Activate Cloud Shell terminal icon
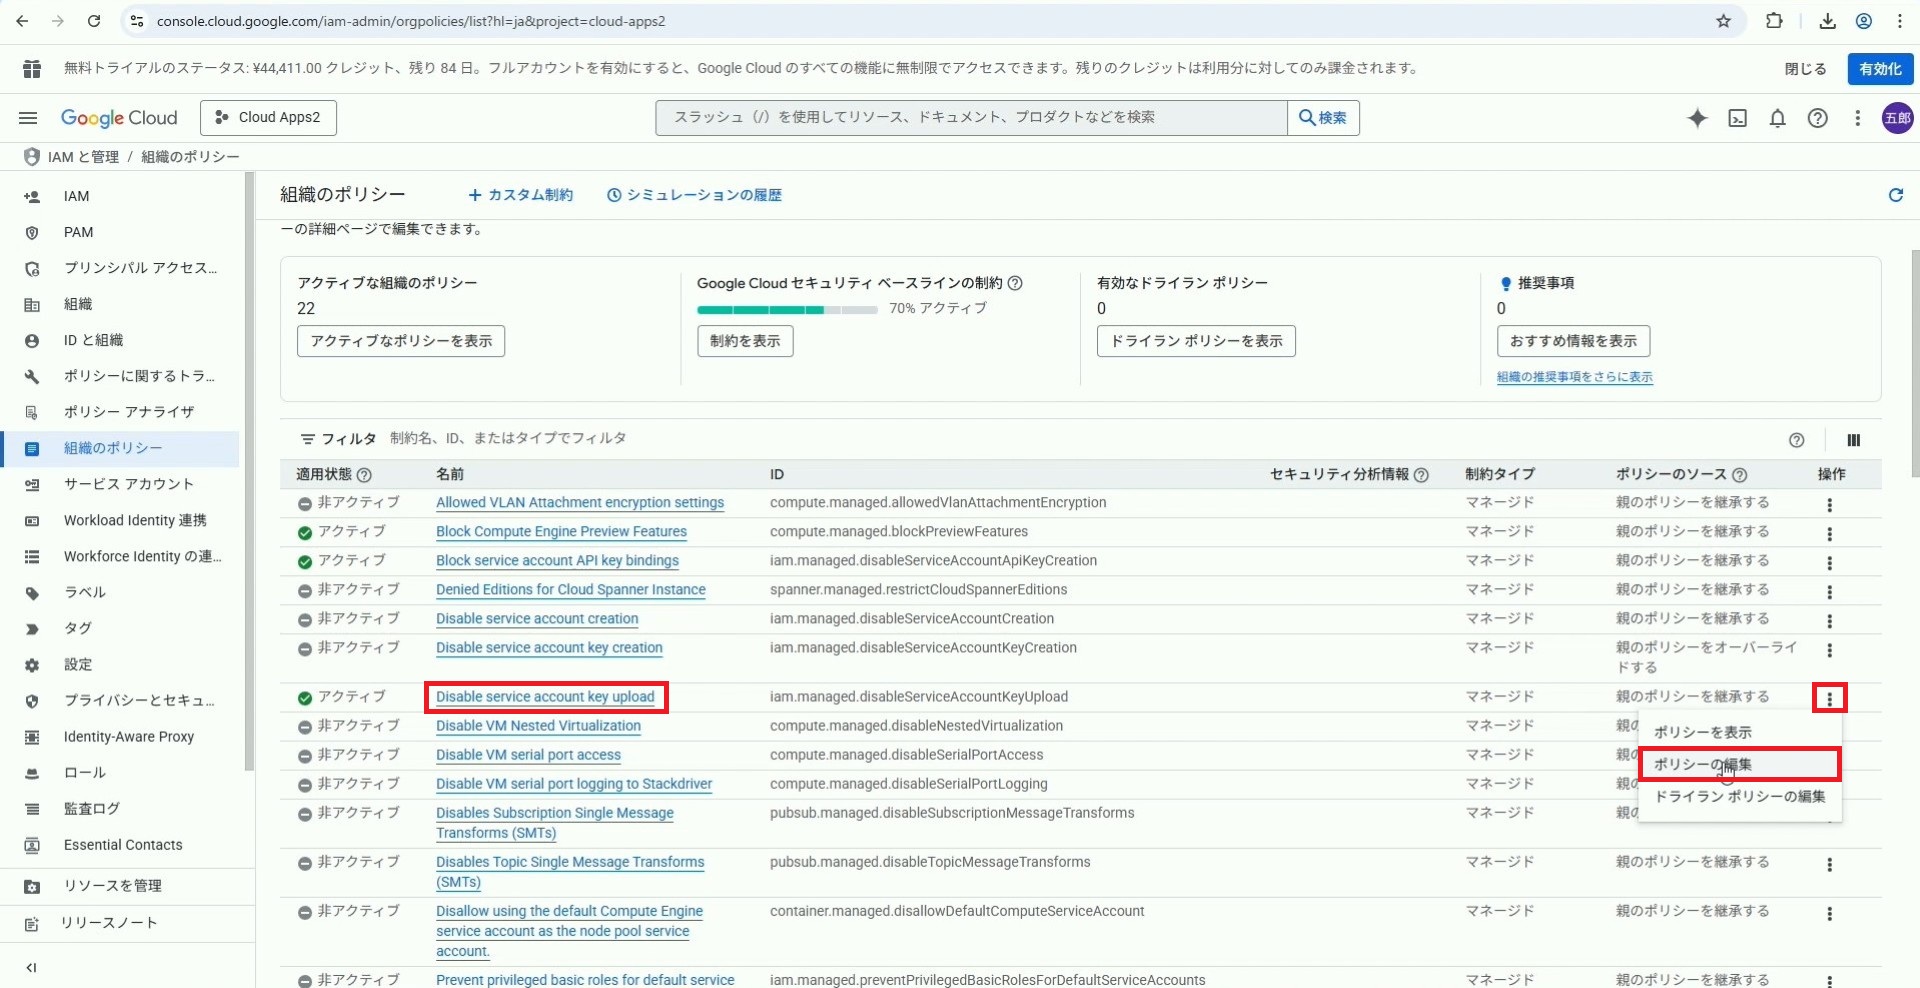This screenshot has width=1920, height=988. pos(1738,118)
